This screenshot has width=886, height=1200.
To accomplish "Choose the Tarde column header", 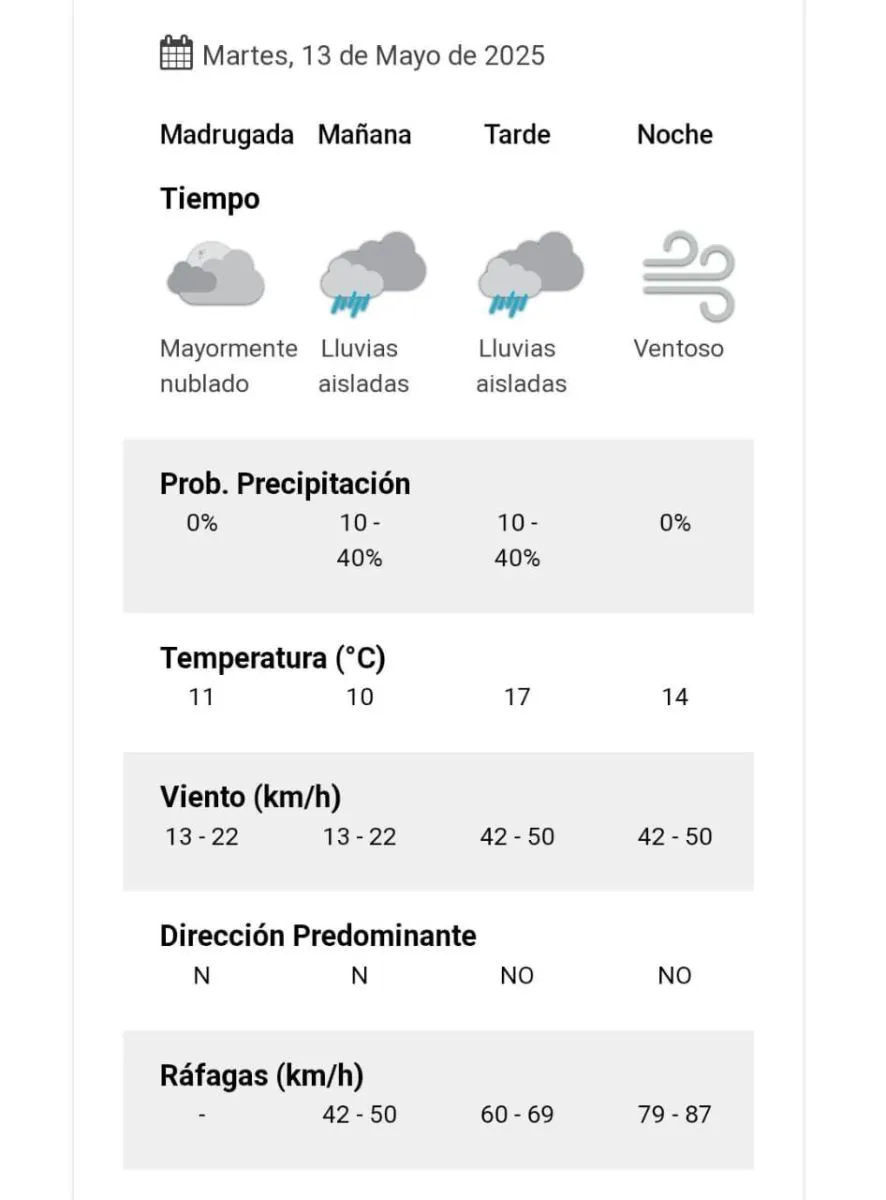I will pyautogui.click(x=517, y=135).
